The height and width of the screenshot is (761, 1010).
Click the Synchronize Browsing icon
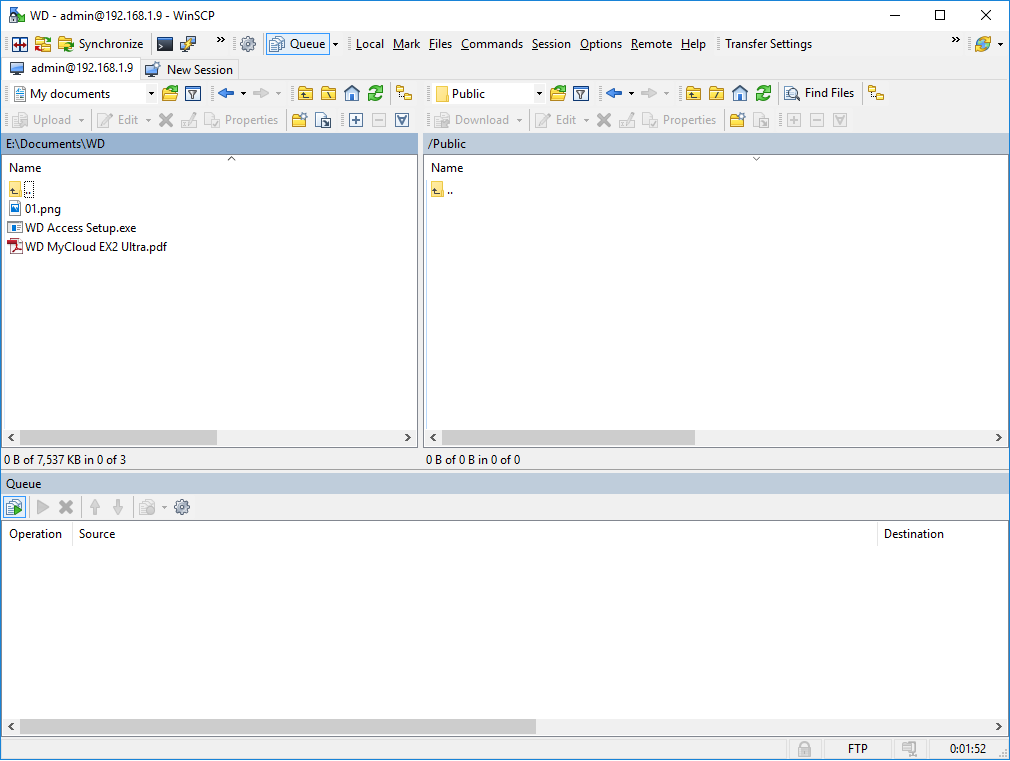tap(43, 44)
